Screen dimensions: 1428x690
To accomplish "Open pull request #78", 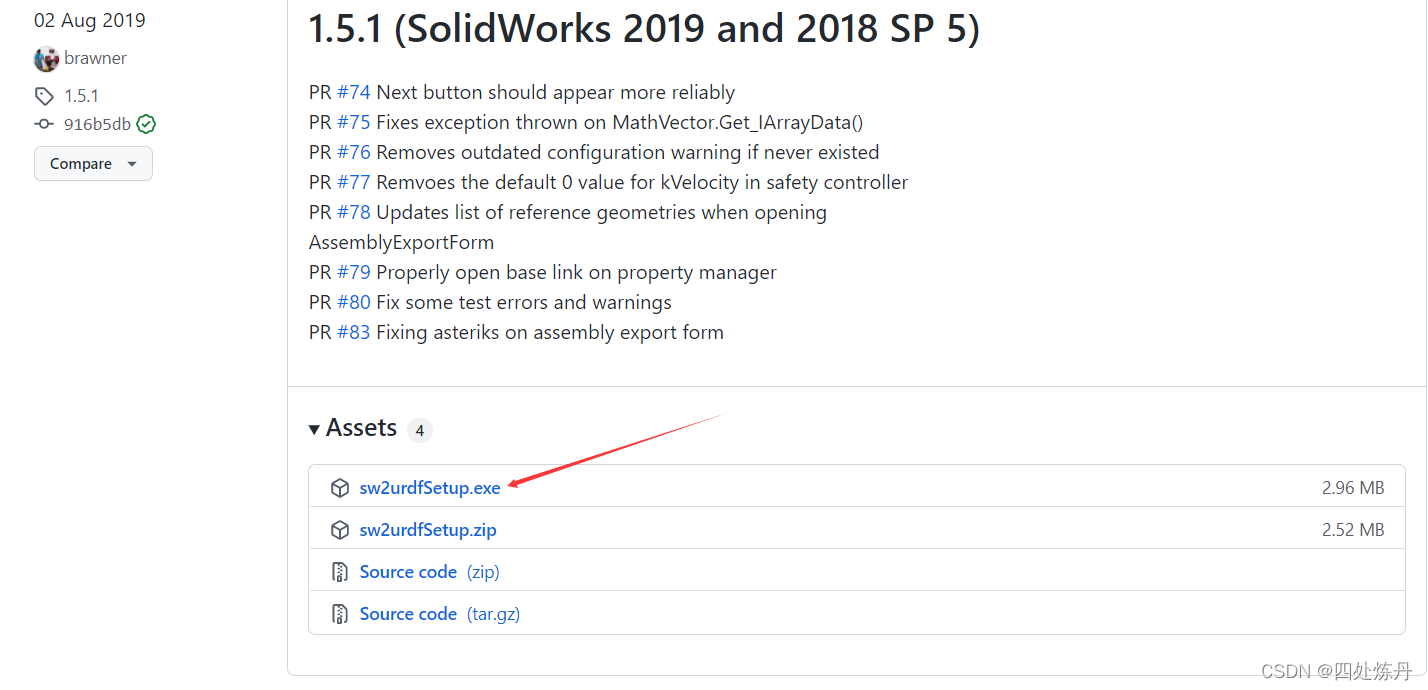I will [354, 212].
